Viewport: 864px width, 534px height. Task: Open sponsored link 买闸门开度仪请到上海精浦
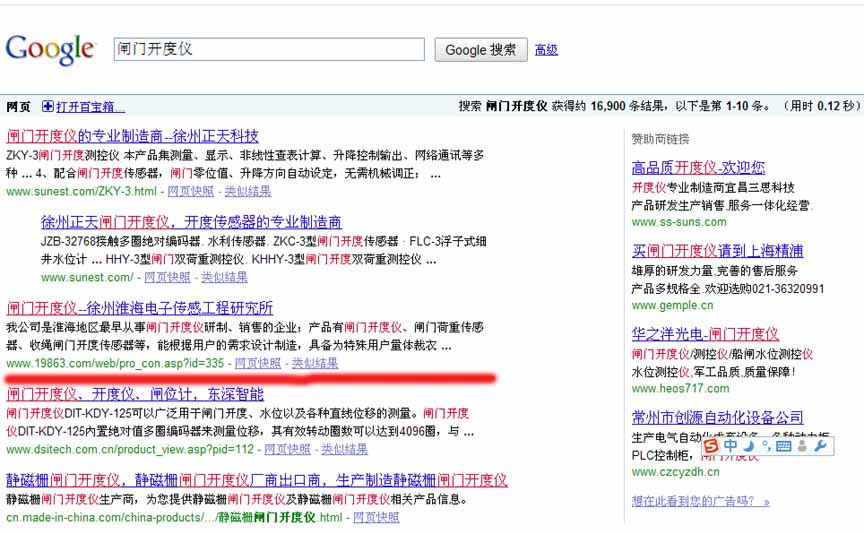[x=717, y=251]
